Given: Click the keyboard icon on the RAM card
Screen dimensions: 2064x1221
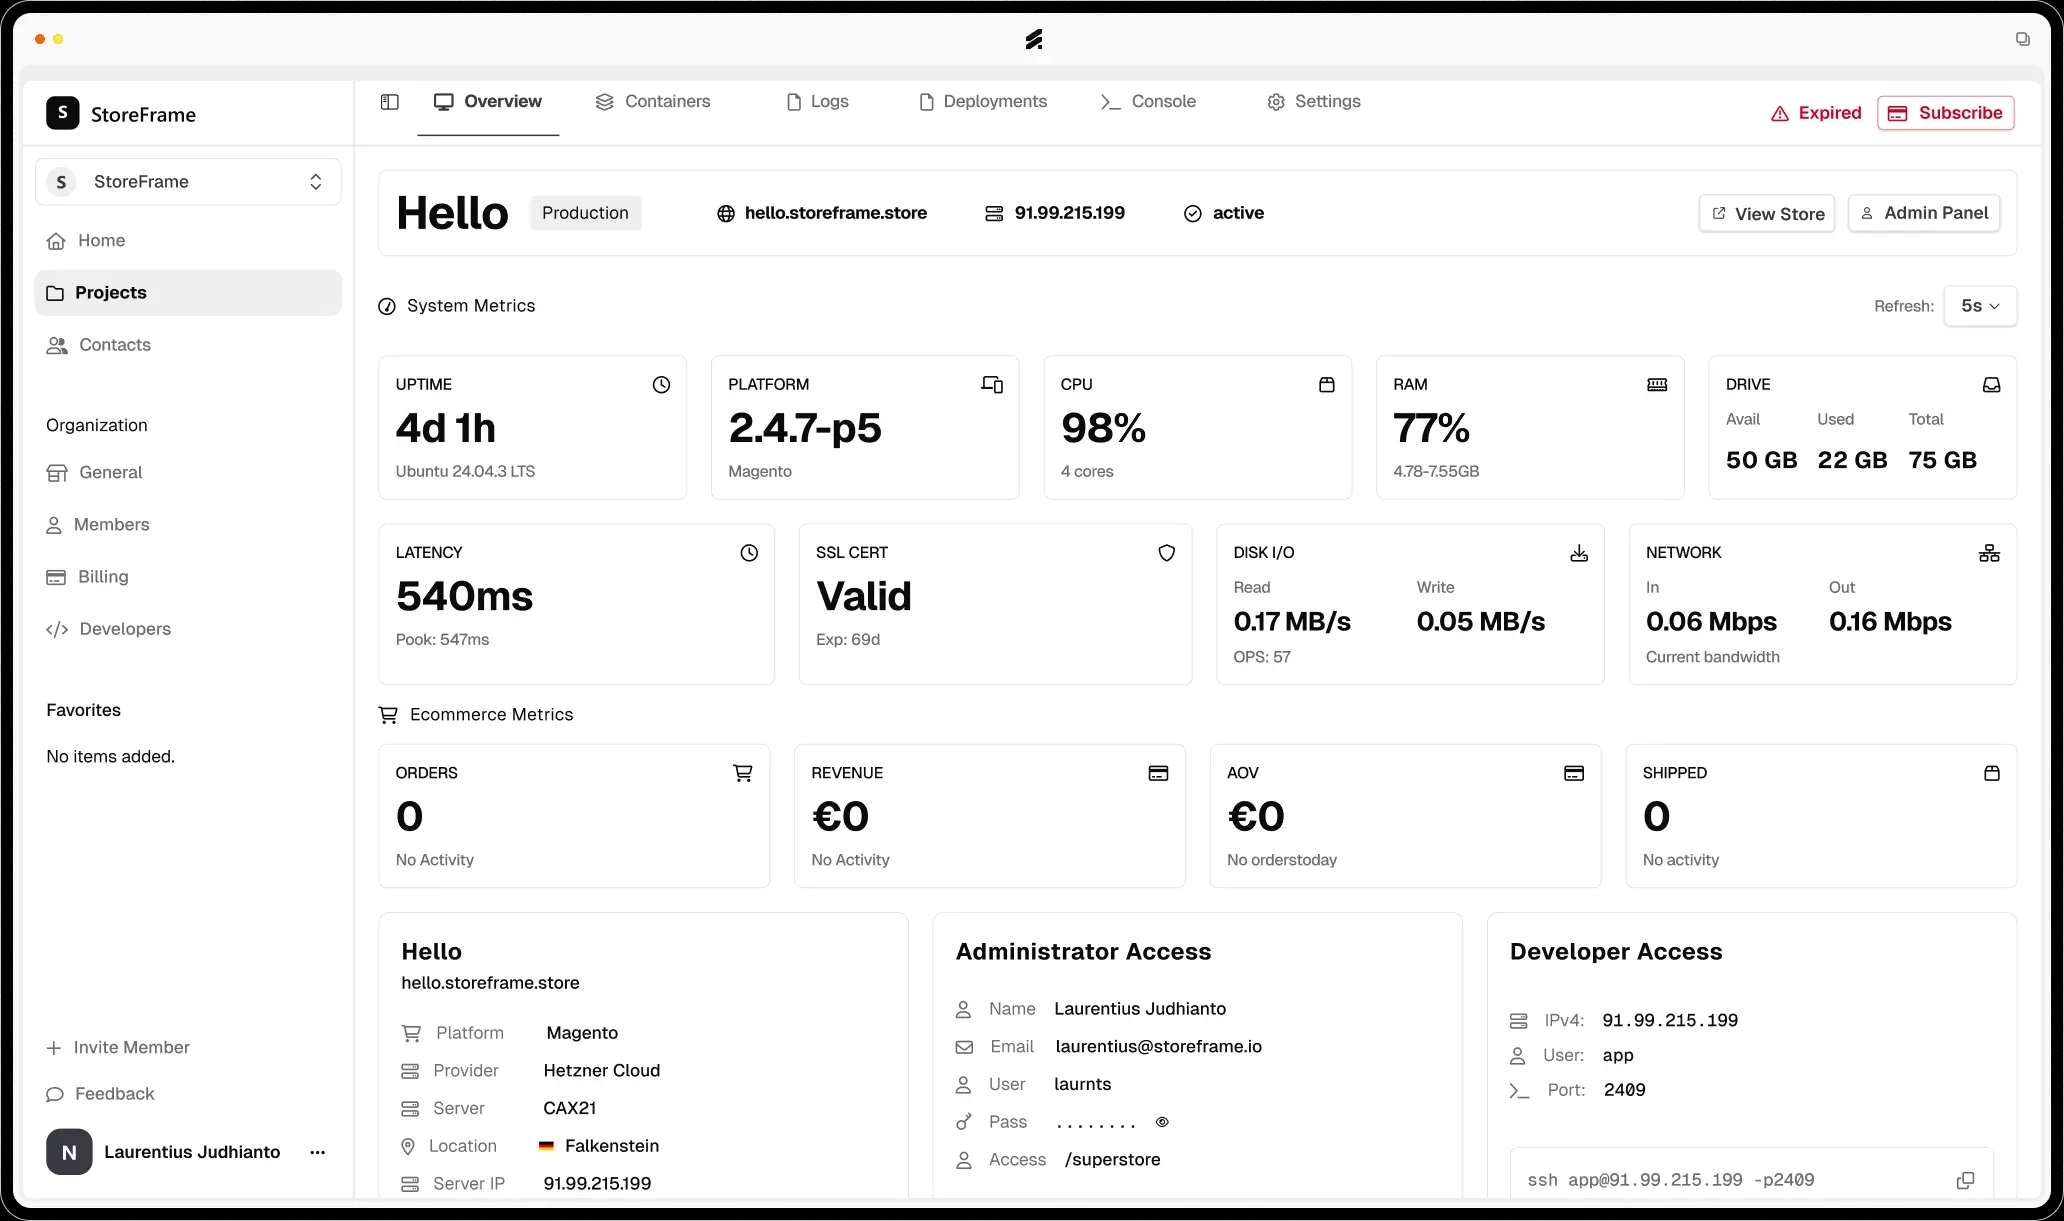Looking at the screenshot, I should [x=1658, y=384].
